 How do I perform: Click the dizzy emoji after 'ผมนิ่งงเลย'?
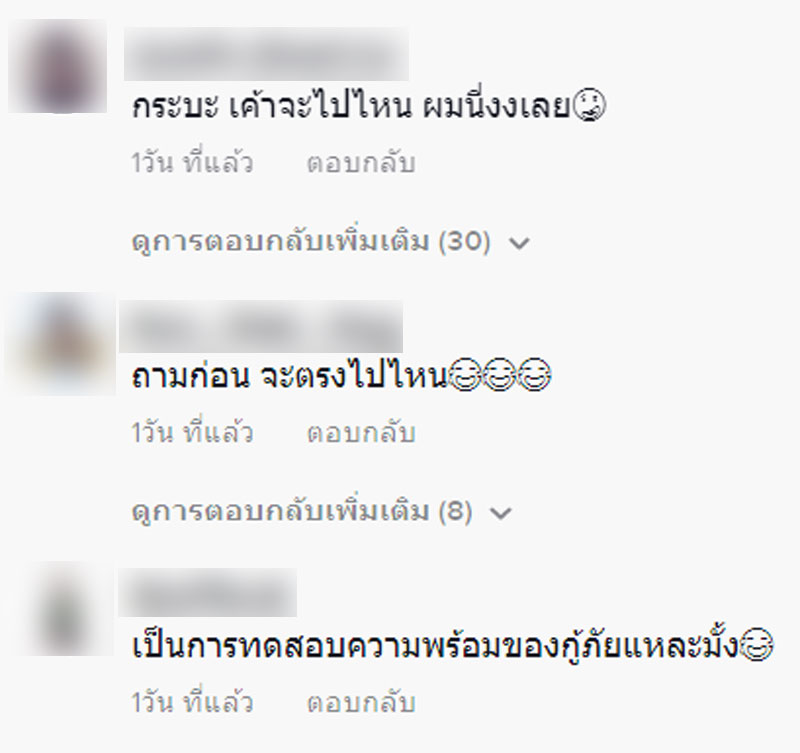[589, 106]
